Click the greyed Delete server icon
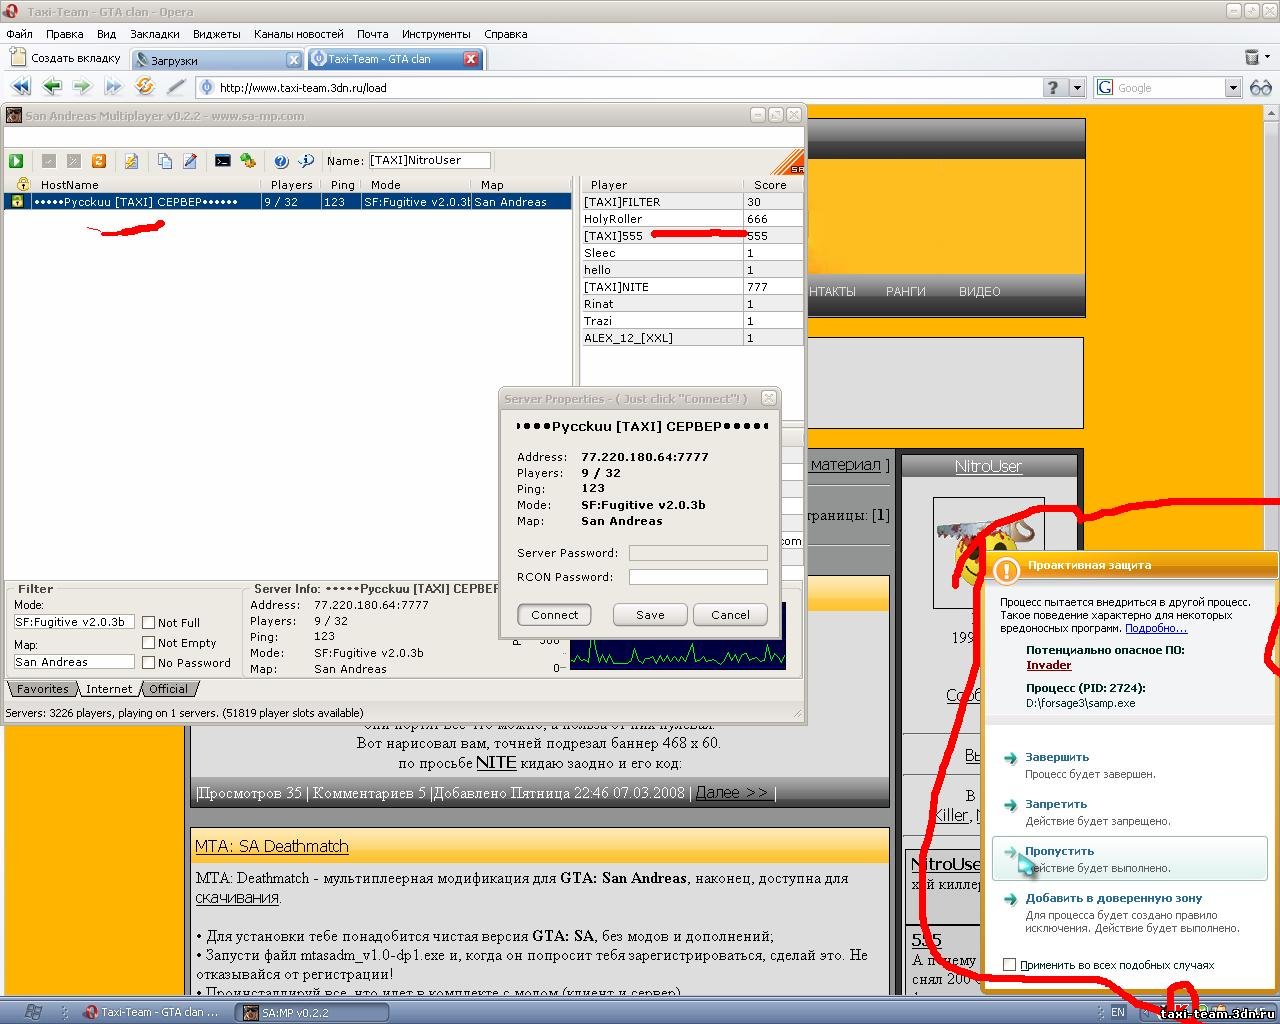 (x=73, y=161)
